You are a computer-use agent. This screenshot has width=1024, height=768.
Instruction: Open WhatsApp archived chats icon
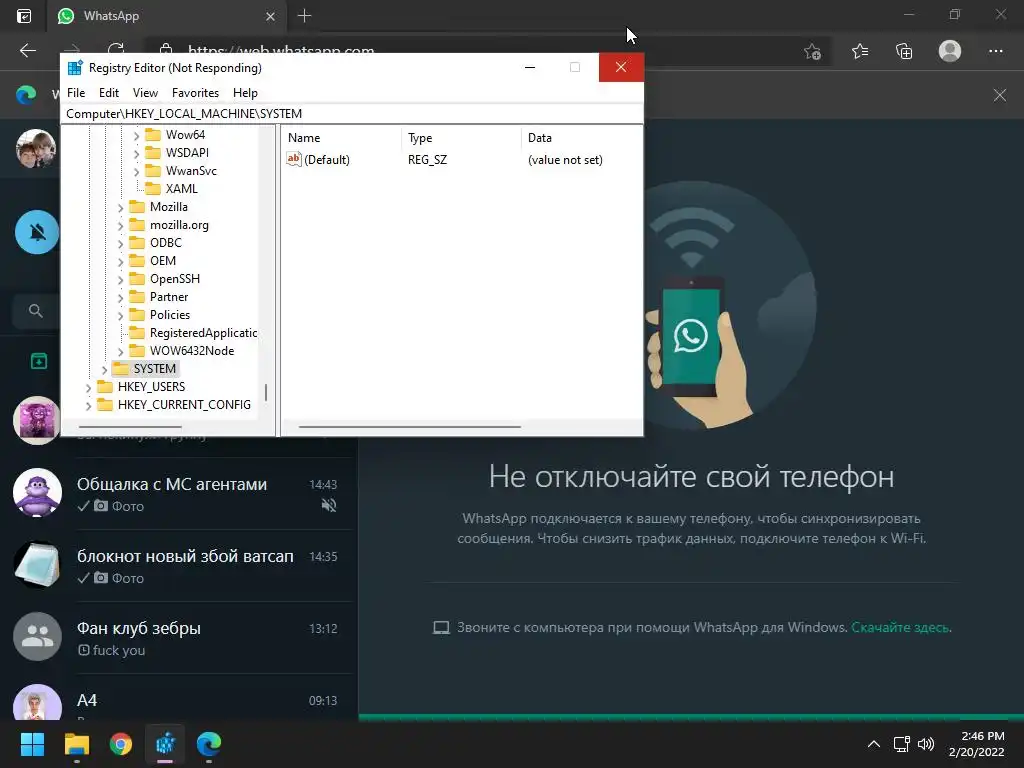coord(39,360)
